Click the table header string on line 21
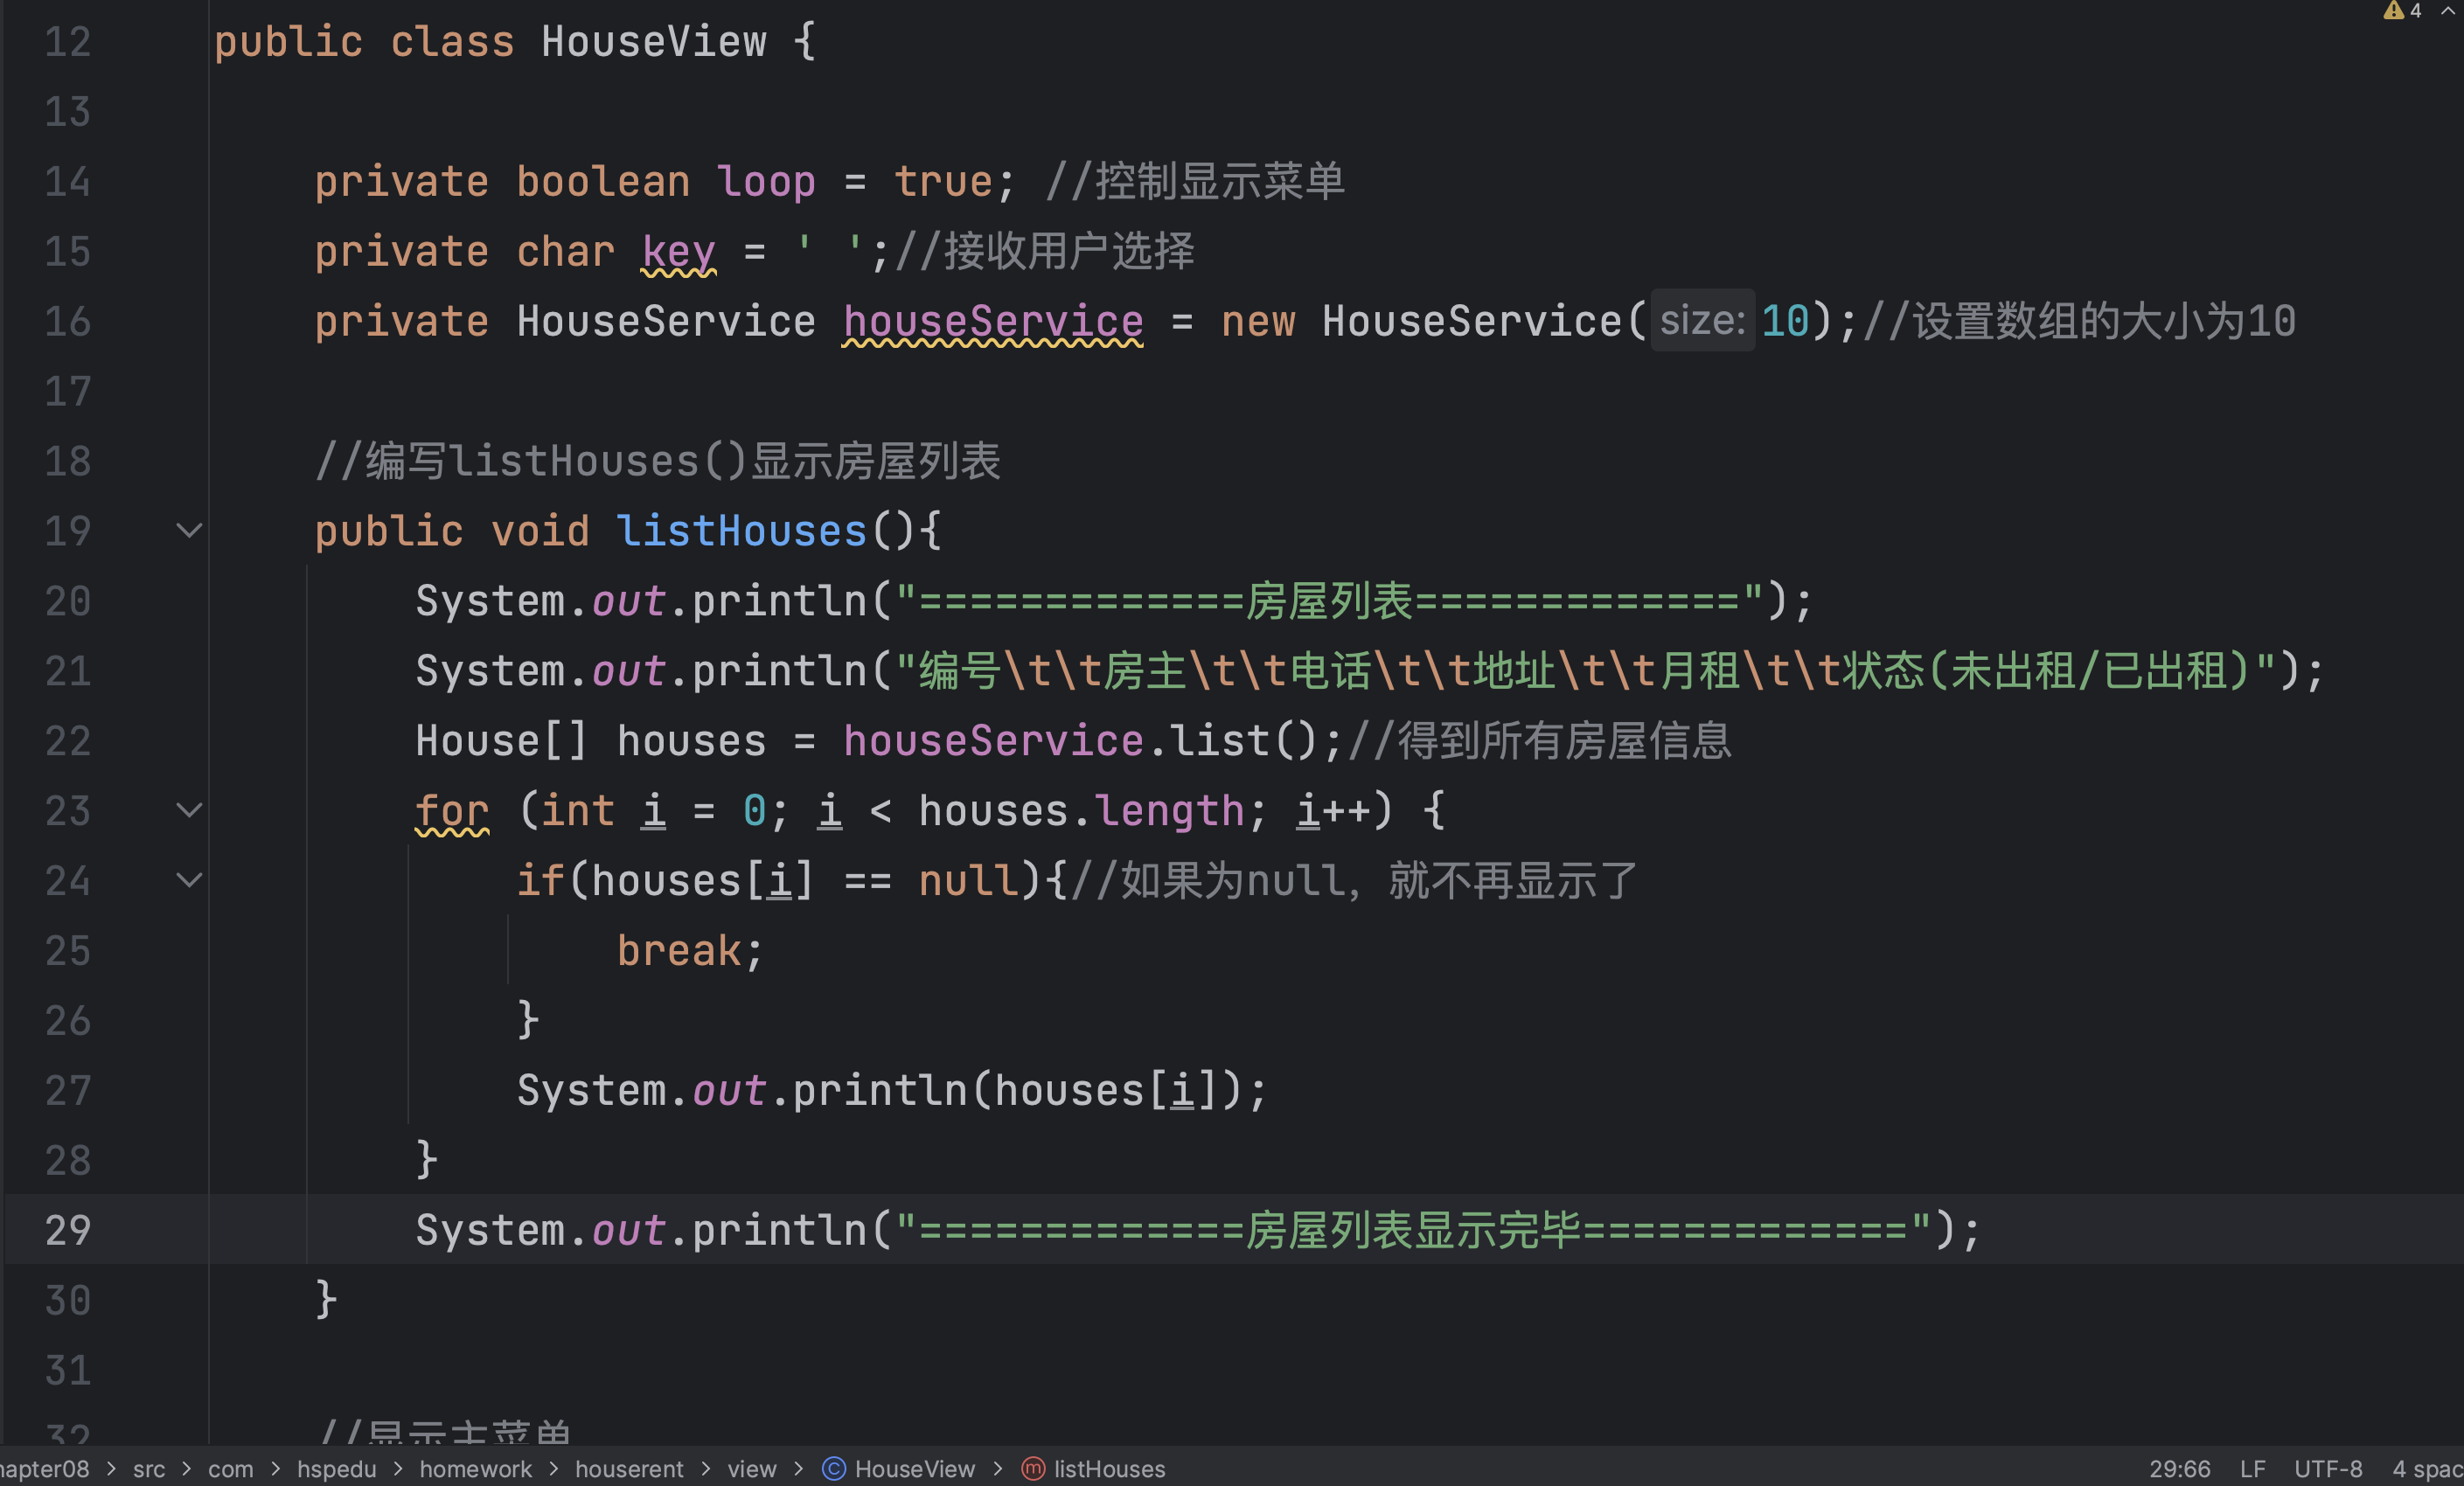Viewport: 2464px width, 1486px height. [1586, 670]
